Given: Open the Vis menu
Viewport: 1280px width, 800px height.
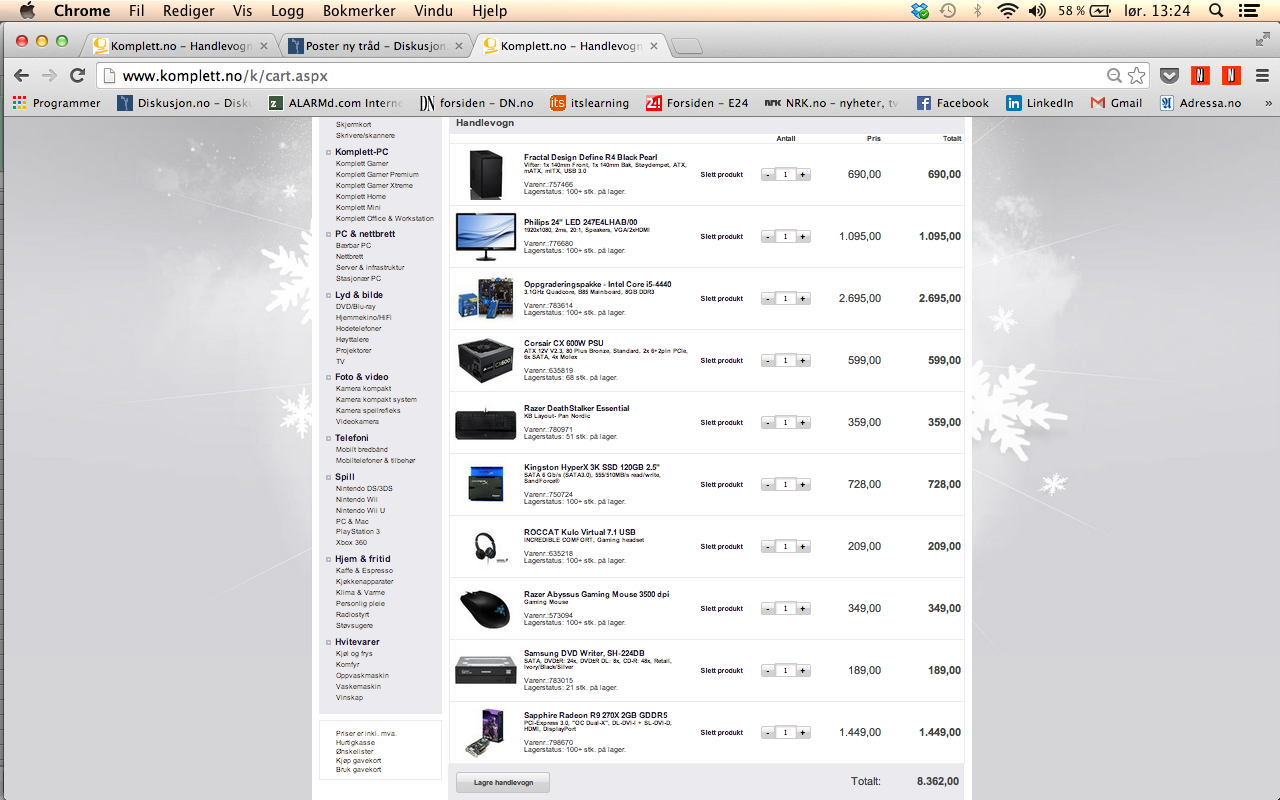Looking at the screenshot, I should [242, 11].
